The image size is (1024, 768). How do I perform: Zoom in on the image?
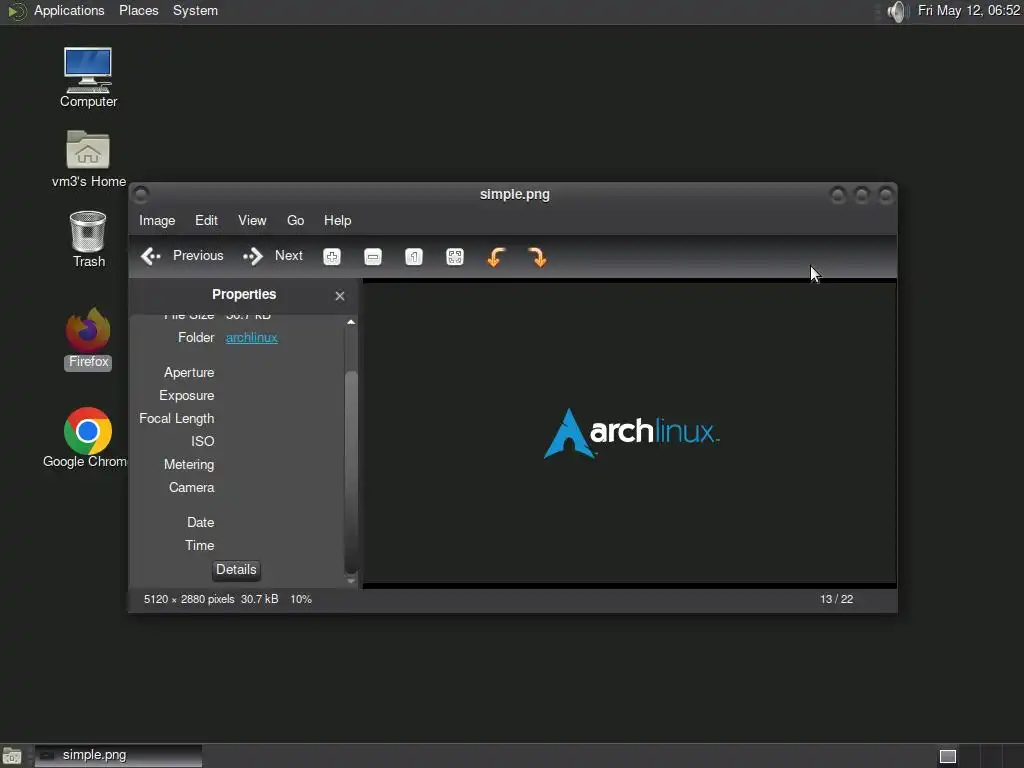point(332,257)
